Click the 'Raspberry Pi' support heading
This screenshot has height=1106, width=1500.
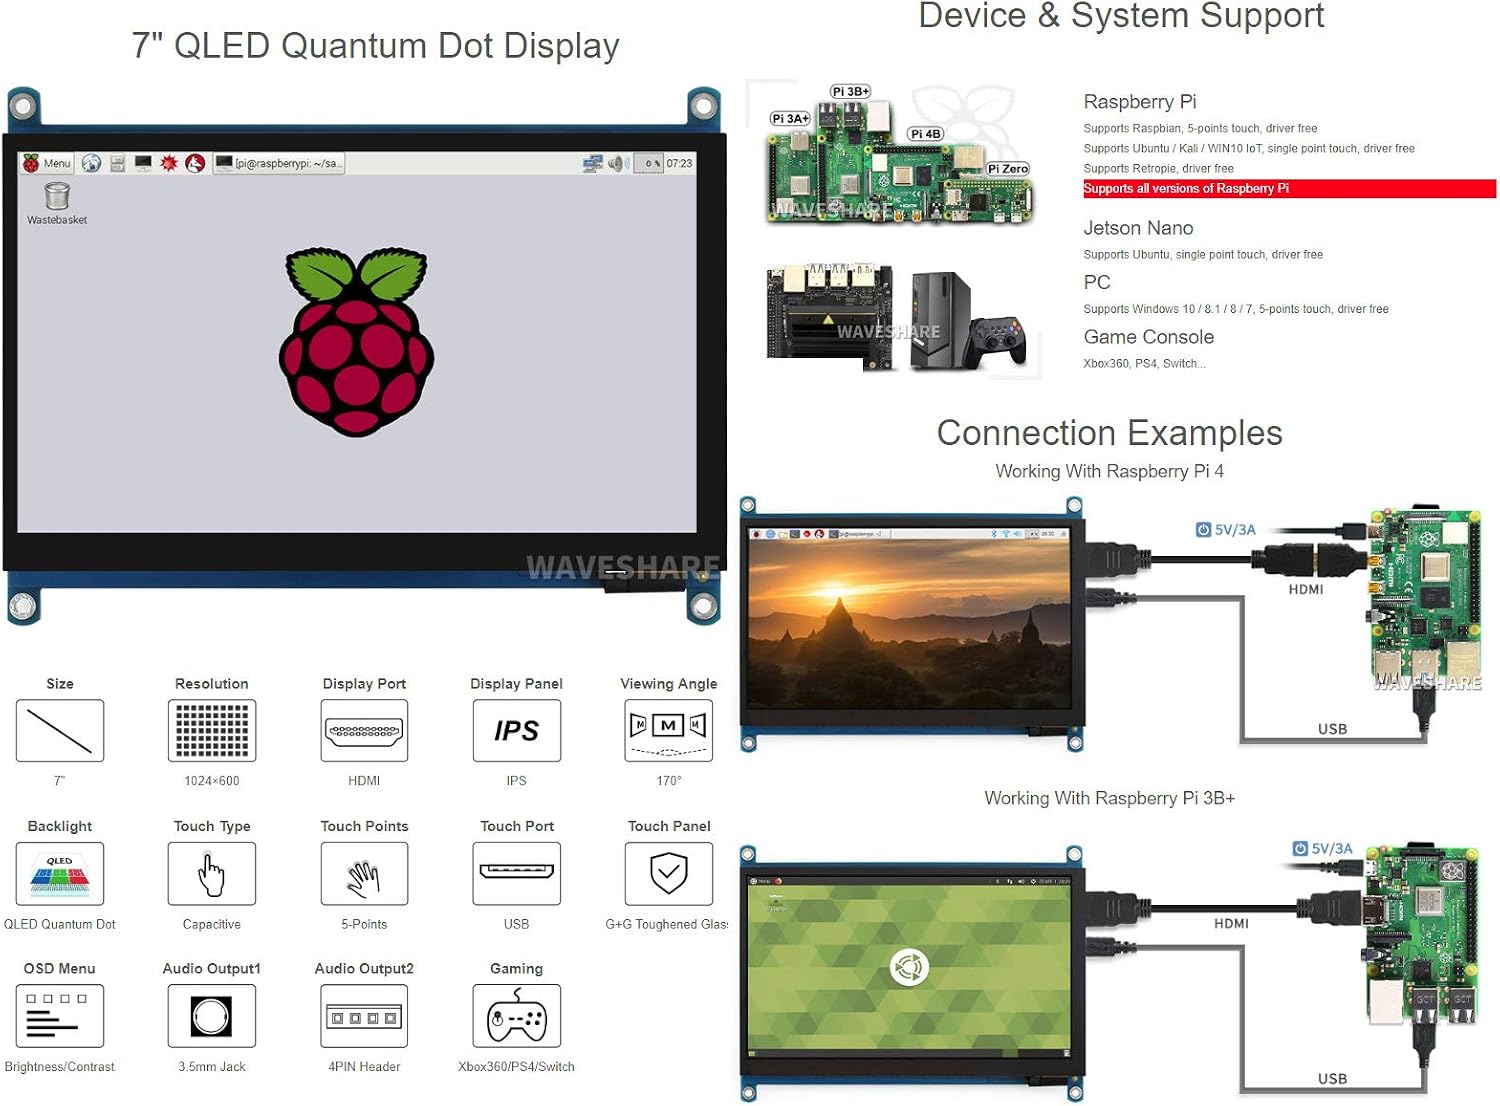tap(1140, 102)
